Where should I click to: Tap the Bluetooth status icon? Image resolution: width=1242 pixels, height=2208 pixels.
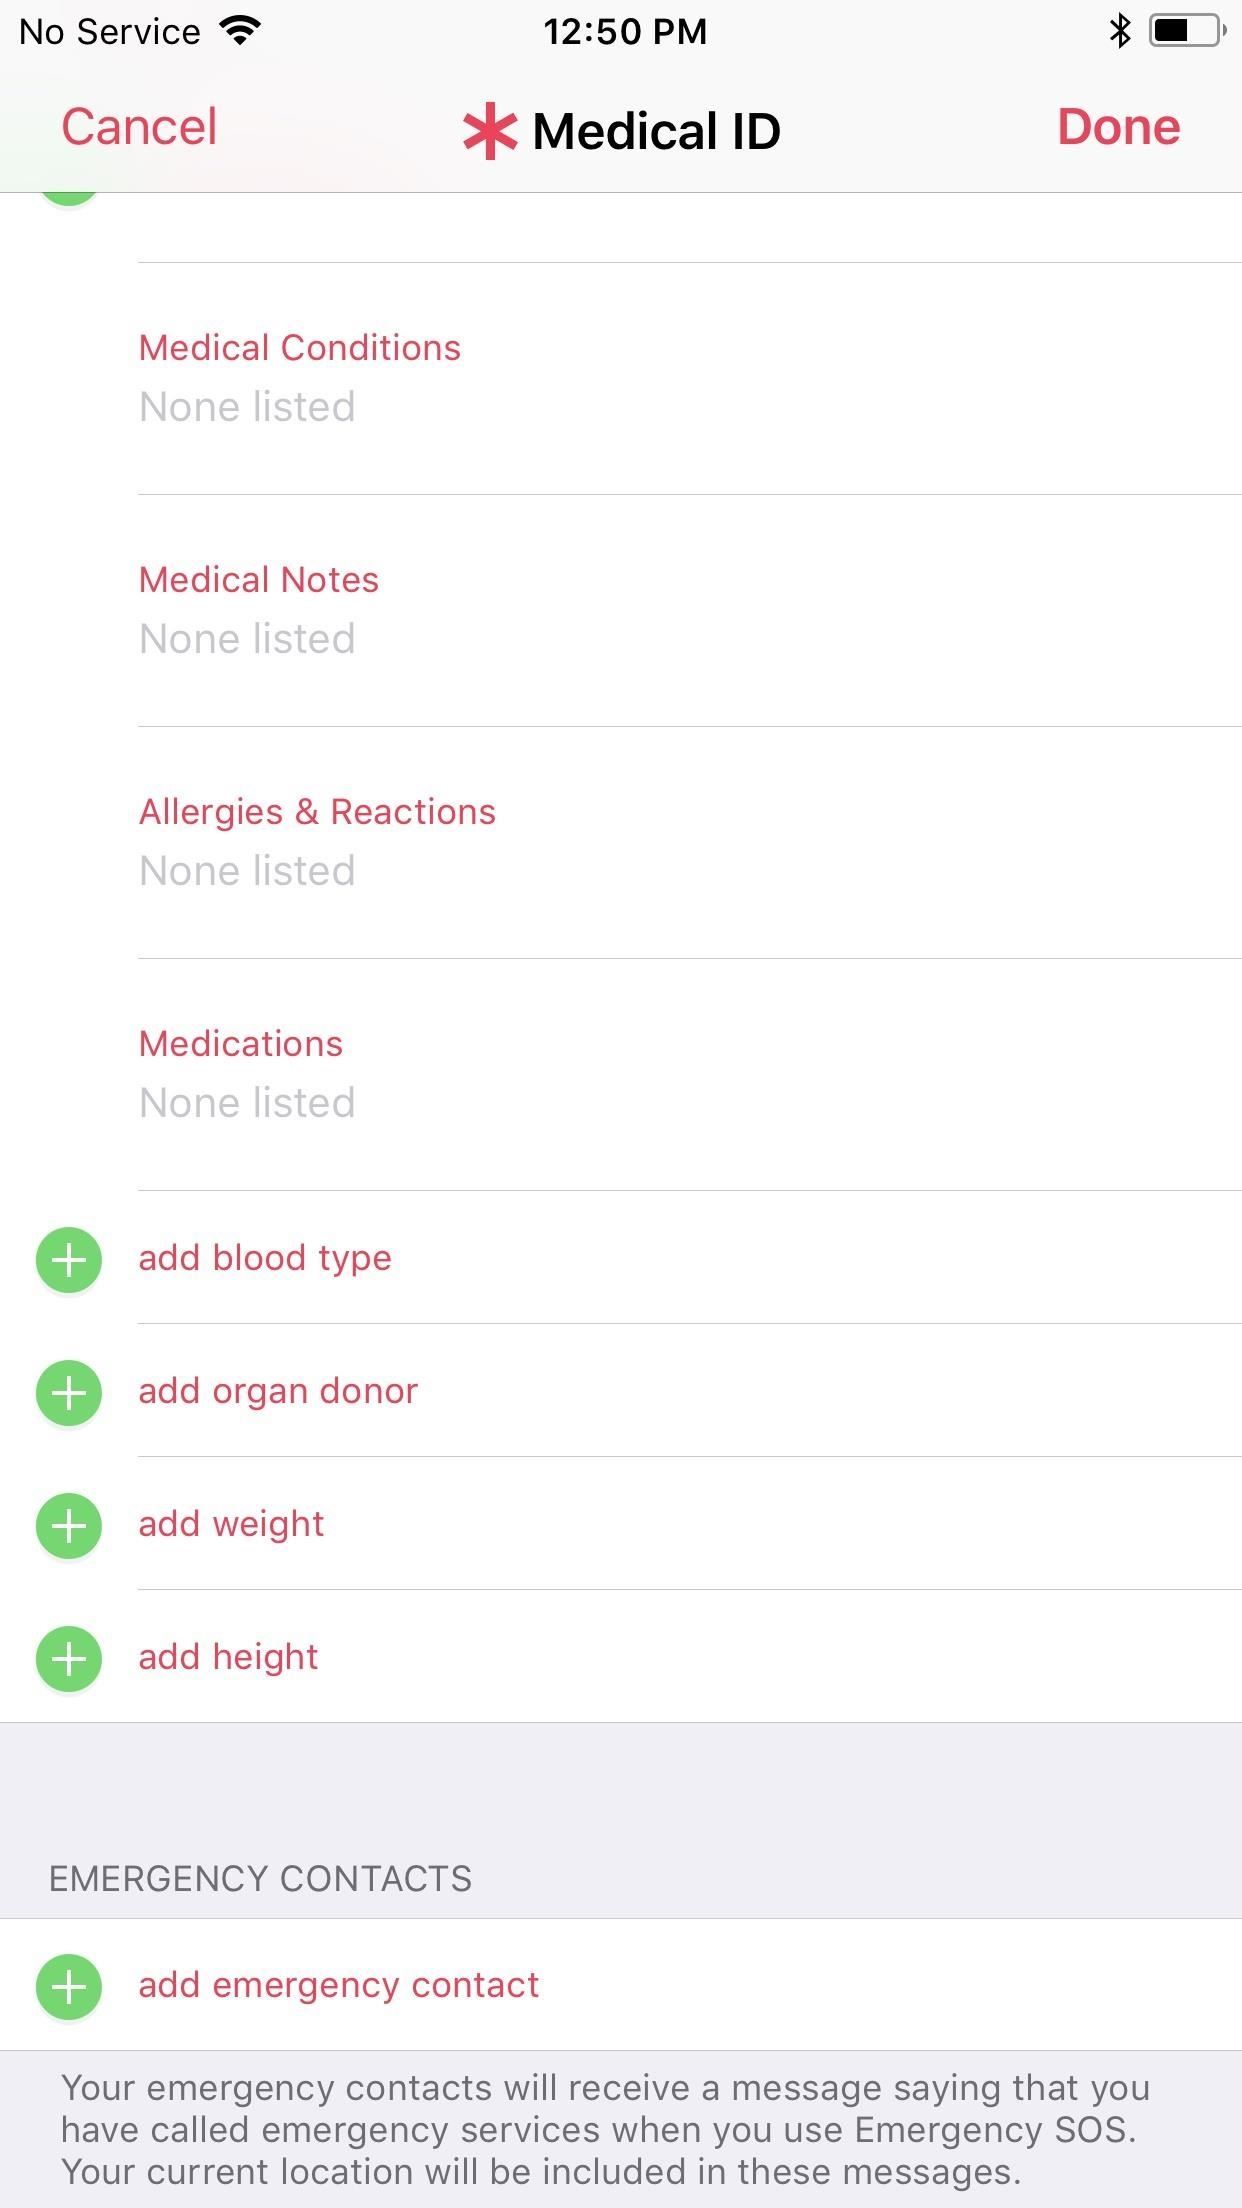(x=1120, y=31)
